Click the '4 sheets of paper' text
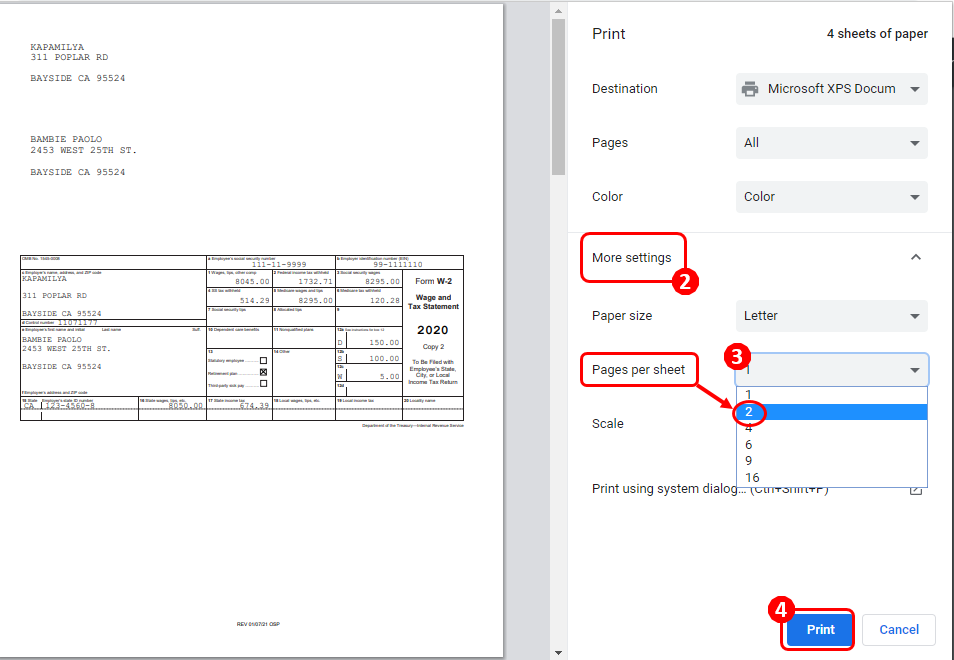This screenshot has height=660, width=954. tap(877, 34)
